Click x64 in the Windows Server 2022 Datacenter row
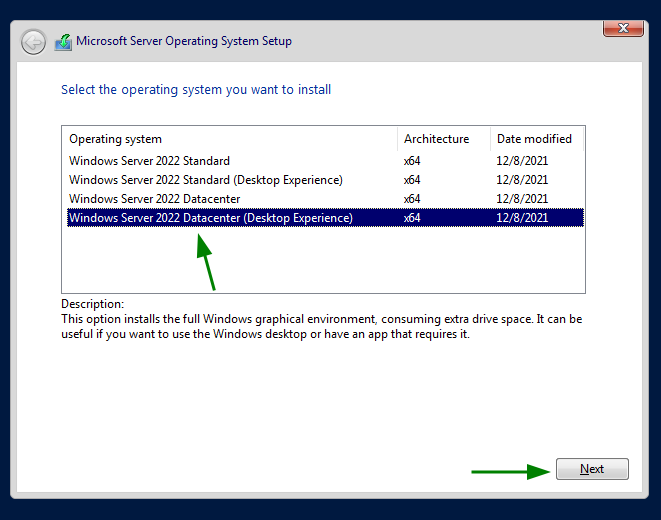This screenshot has width=661, height=520. [412, 199]
